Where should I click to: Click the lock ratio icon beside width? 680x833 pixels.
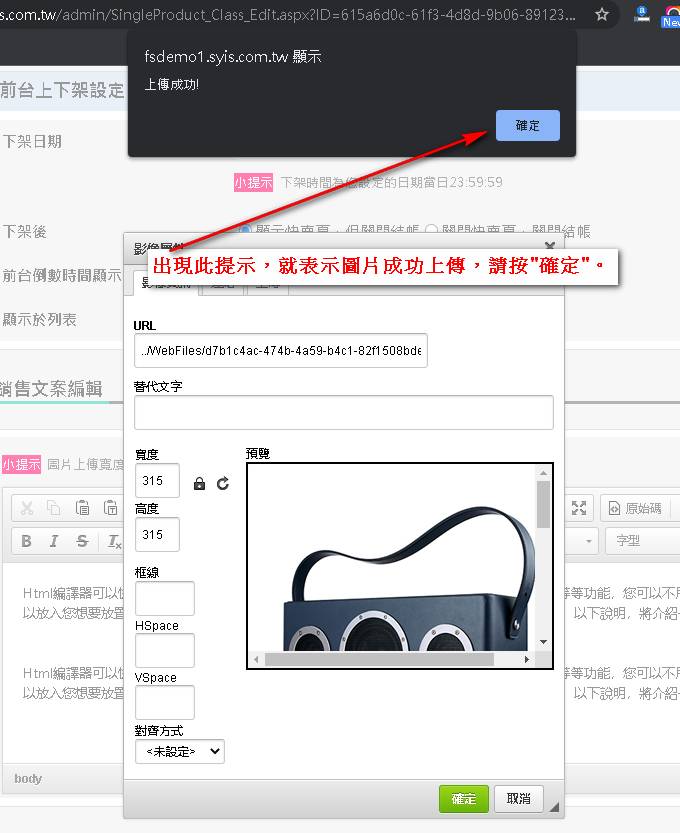(x=199, y=484)
